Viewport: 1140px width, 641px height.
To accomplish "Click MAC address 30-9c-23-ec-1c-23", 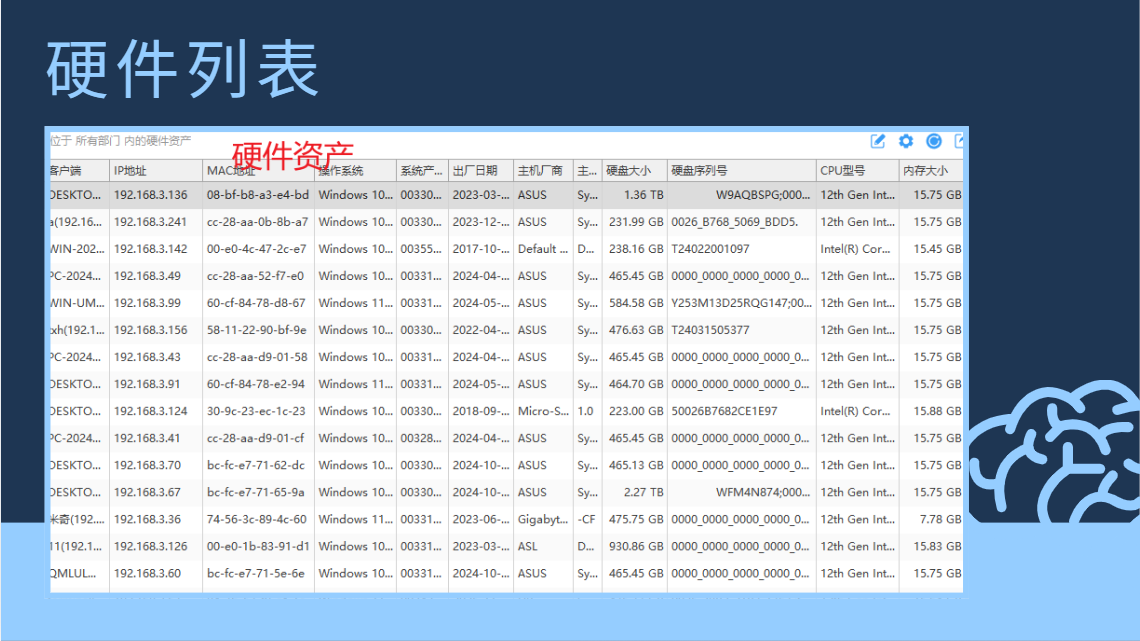I will [x=256, y=411].
